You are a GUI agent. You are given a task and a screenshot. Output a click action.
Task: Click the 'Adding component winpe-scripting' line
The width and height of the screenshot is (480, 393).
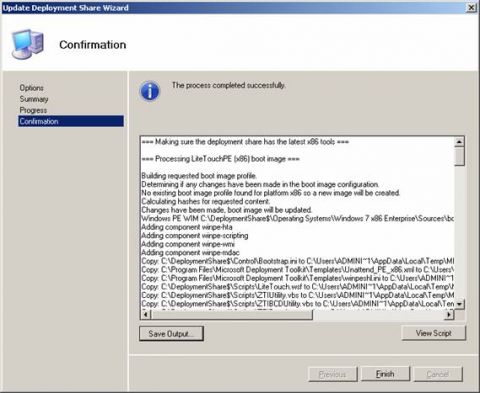195,236
